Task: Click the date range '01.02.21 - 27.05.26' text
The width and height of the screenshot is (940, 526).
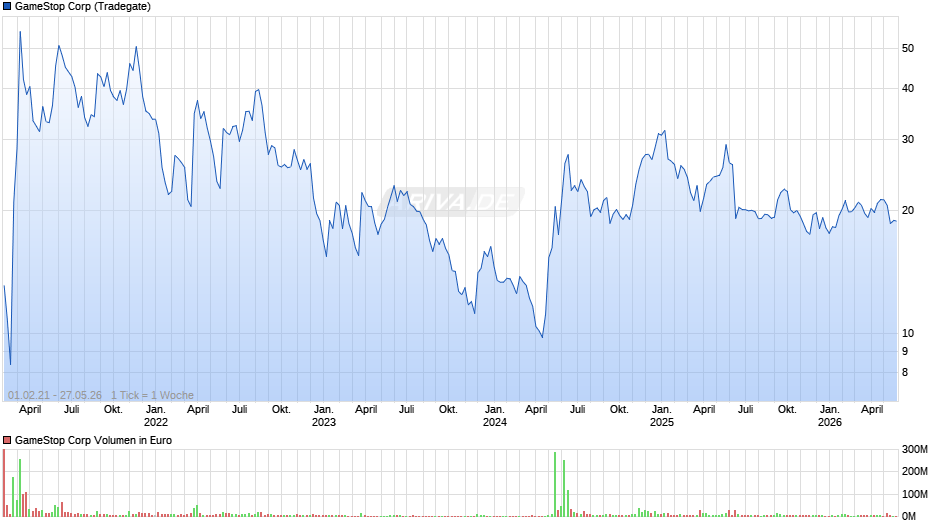Action: tap(55, 395)
